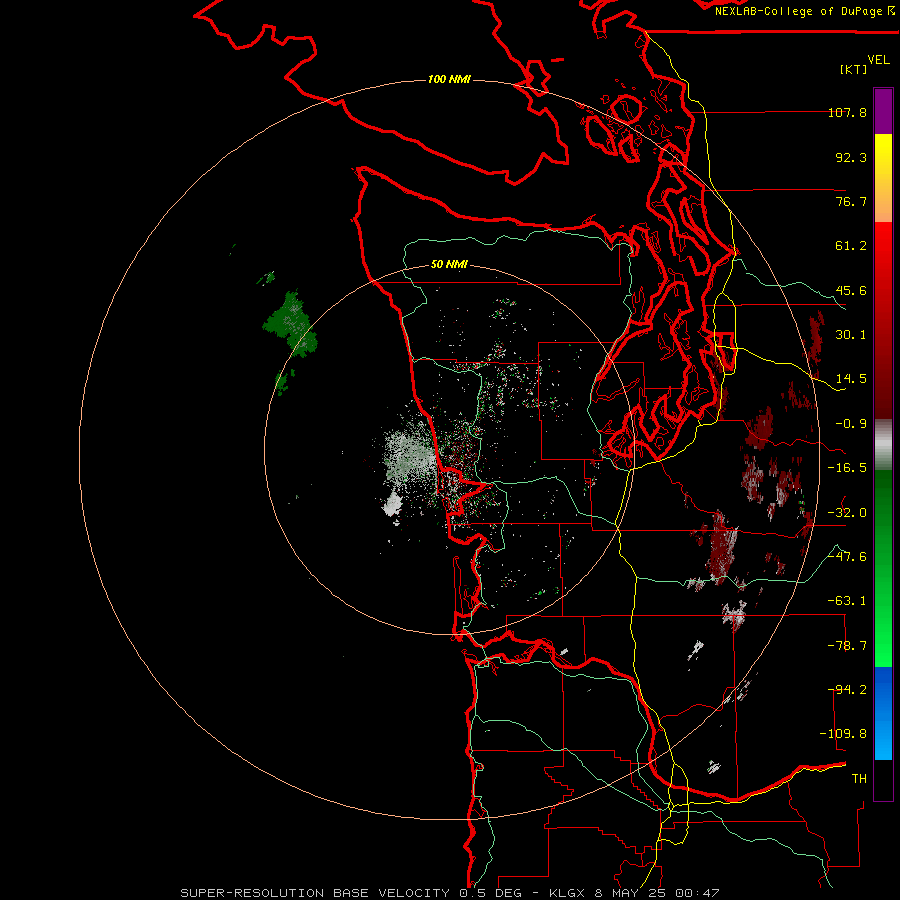The height and width of the screenshot is (900, 900).
Task: Click the -109.8 velocity scale value
Action: (x=843, y=734)
